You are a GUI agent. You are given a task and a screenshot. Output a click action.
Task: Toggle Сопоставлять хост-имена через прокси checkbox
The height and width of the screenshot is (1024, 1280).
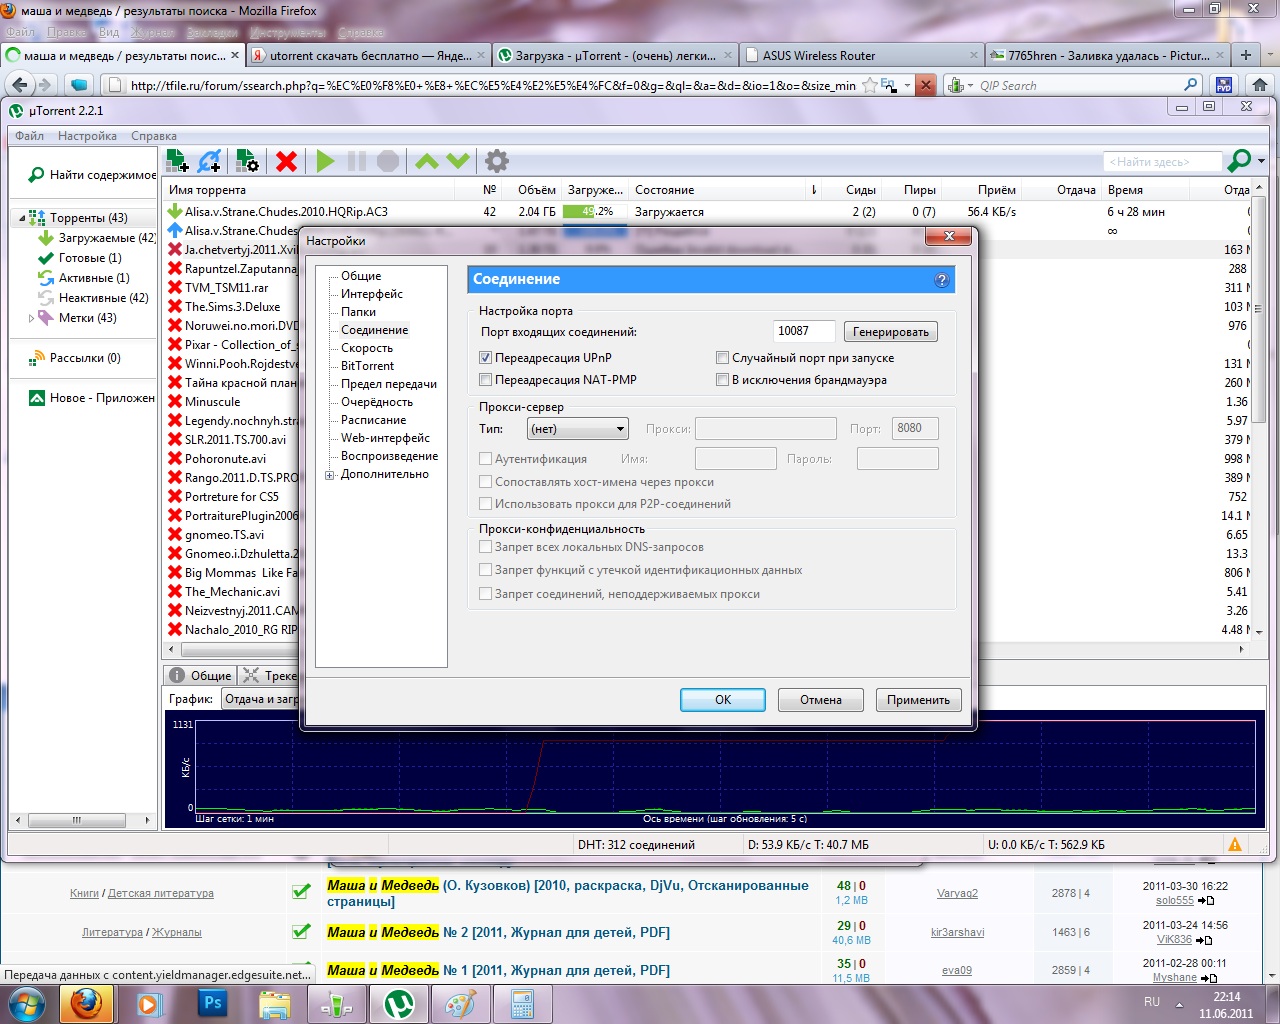click(x=486, y=482)
